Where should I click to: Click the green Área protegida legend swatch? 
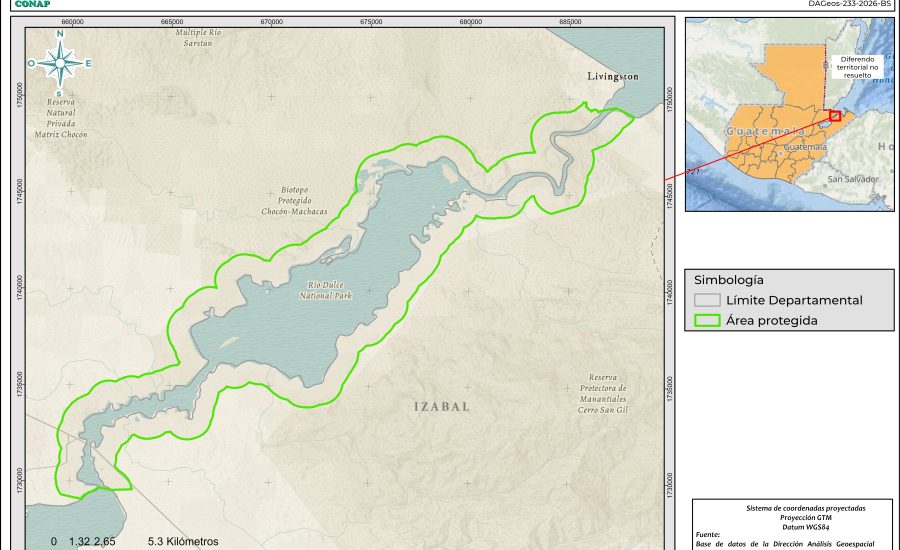[x=708, y=321]
